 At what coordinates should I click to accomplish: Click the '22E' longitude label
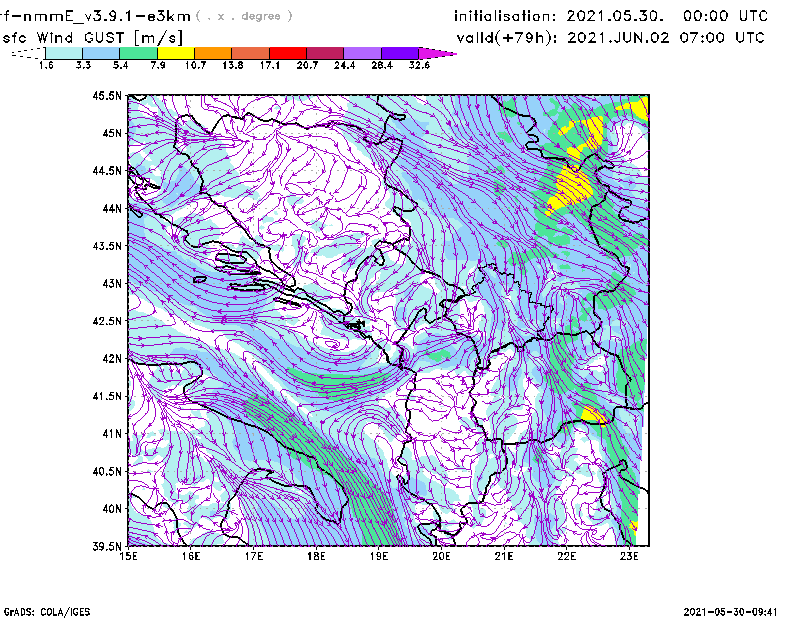[566, 556]
